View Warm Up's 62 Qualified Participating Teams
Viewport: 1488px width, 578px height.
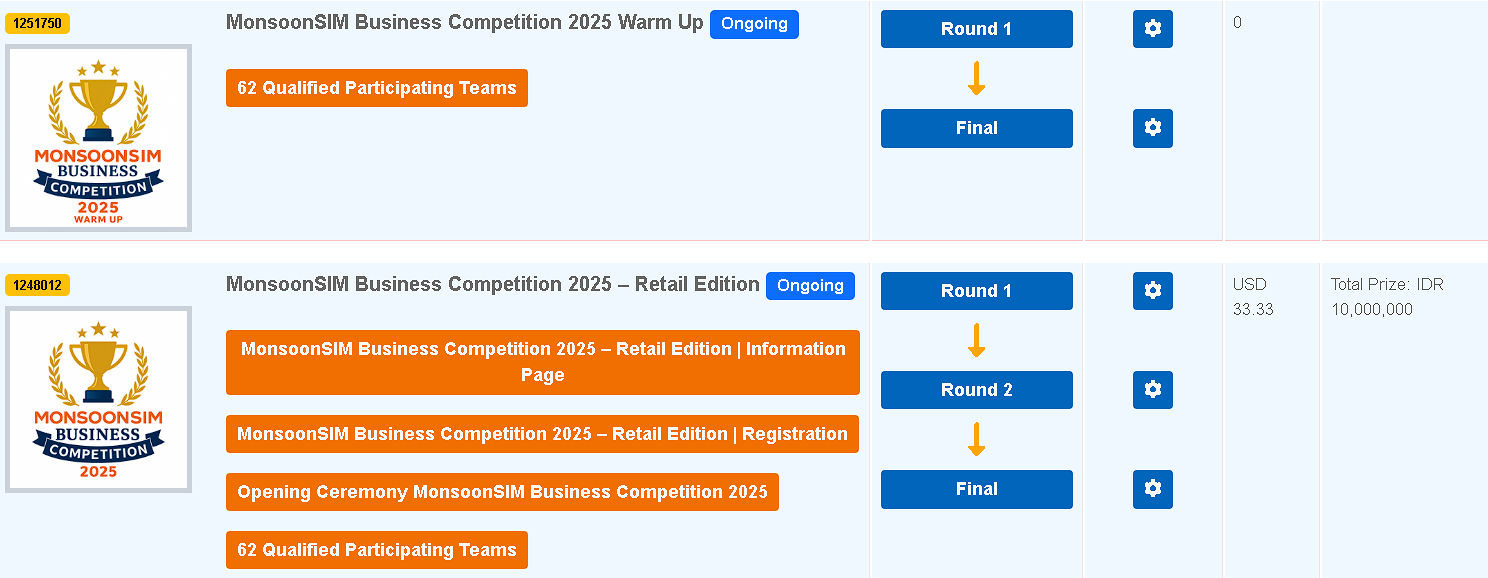[x=376, y=88]
